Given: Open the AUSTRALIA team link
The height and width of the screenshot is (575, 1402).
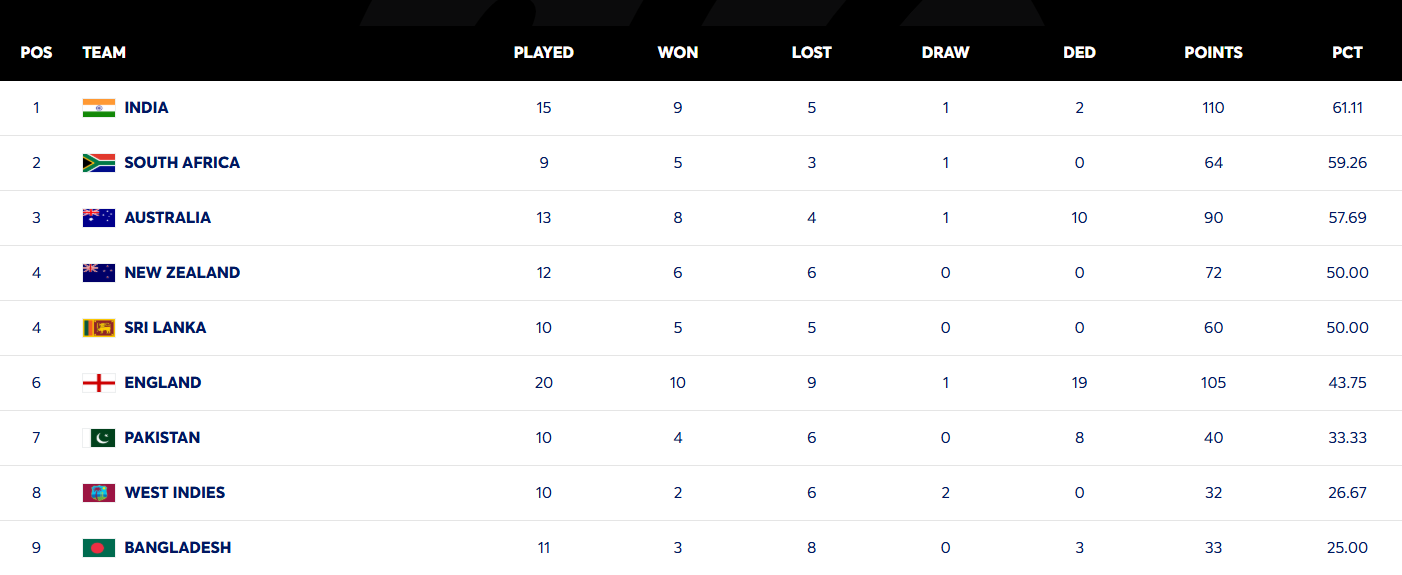Looking at the screenshot, I should click(x=167, y=218).
